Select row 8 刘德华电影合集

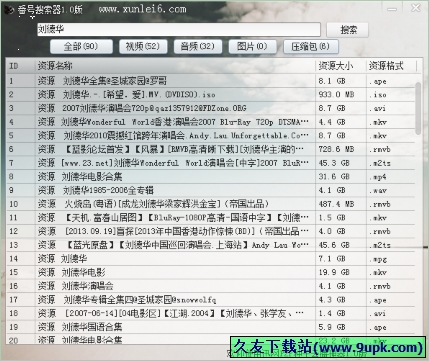211,177
